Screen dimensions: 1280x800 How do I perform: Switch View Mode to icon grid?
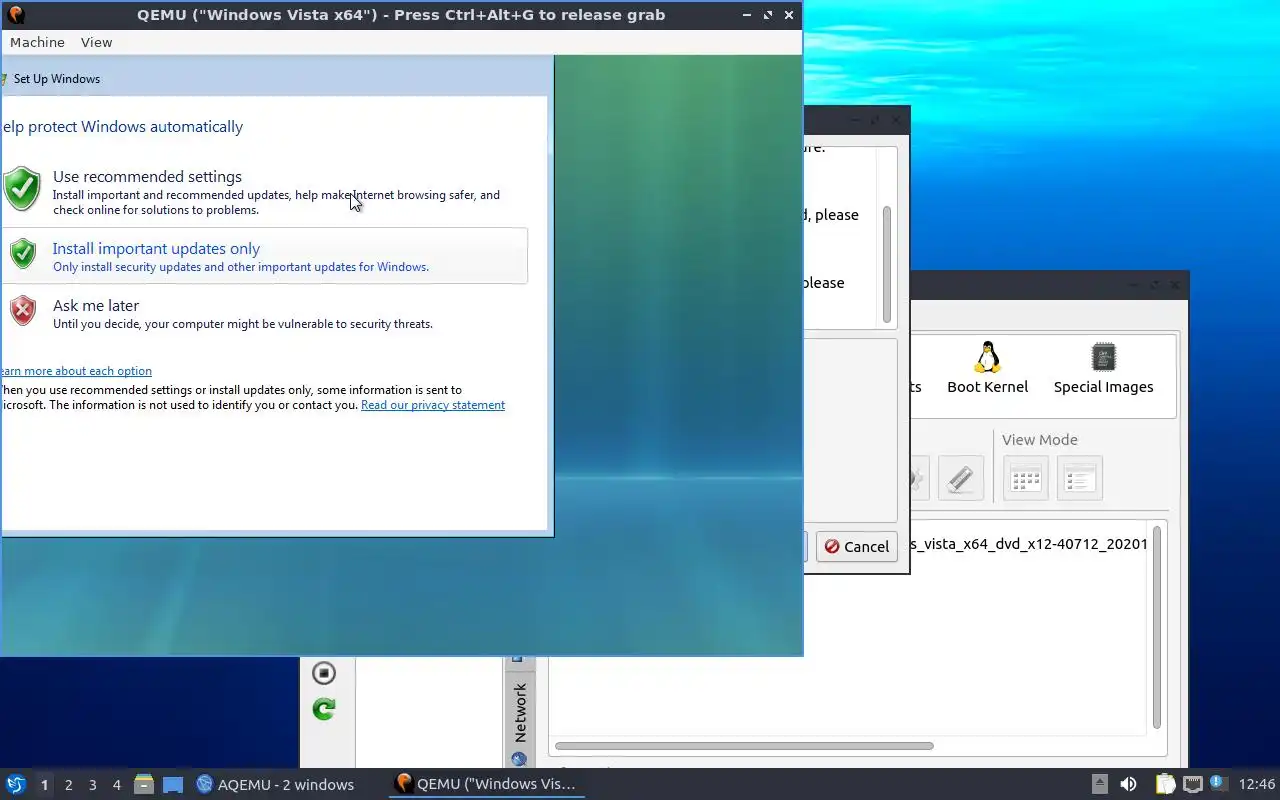click(1026, 478)
